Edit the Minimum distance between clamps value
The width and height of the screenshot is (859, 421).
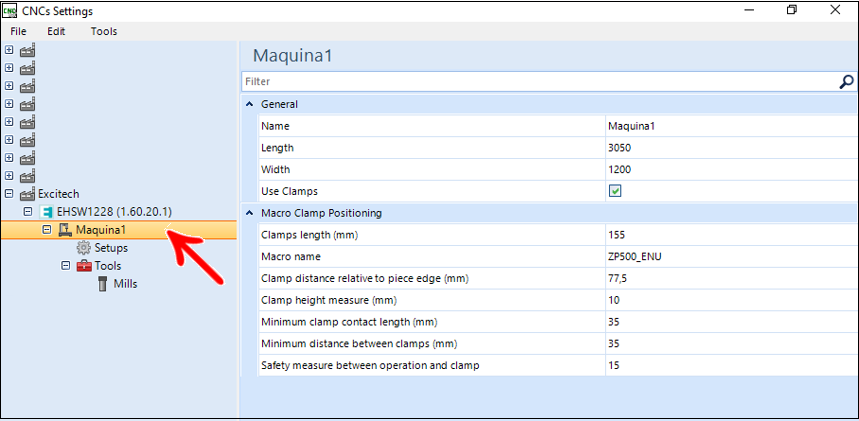(x=732, y=344)
